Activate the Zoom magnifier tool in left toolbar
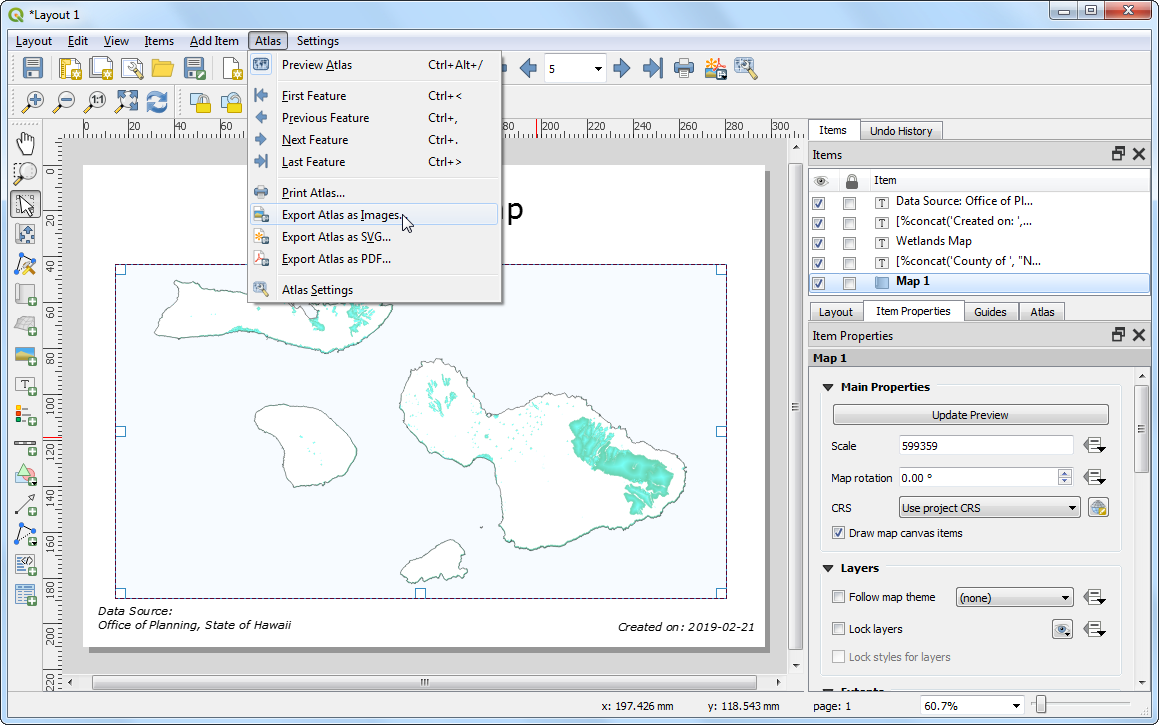 [x=26, y=174]
